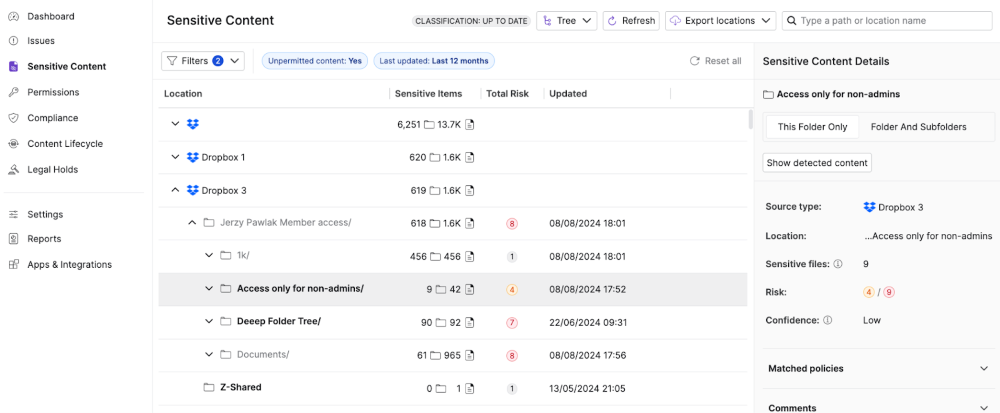The height and width of the screenshot is (413, 1000).
Task: Focus the path or location search field
Action: click(x=887, y=20)
